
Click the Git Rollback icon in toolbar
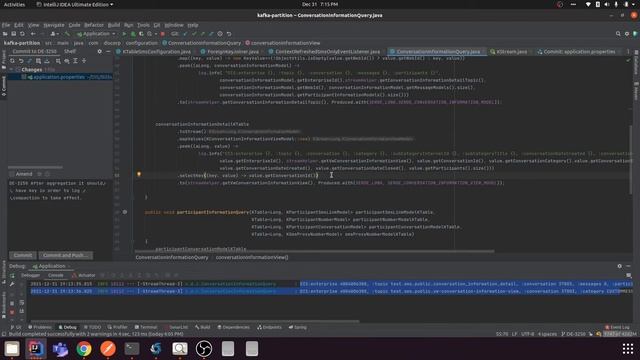(x=229, y=34)
